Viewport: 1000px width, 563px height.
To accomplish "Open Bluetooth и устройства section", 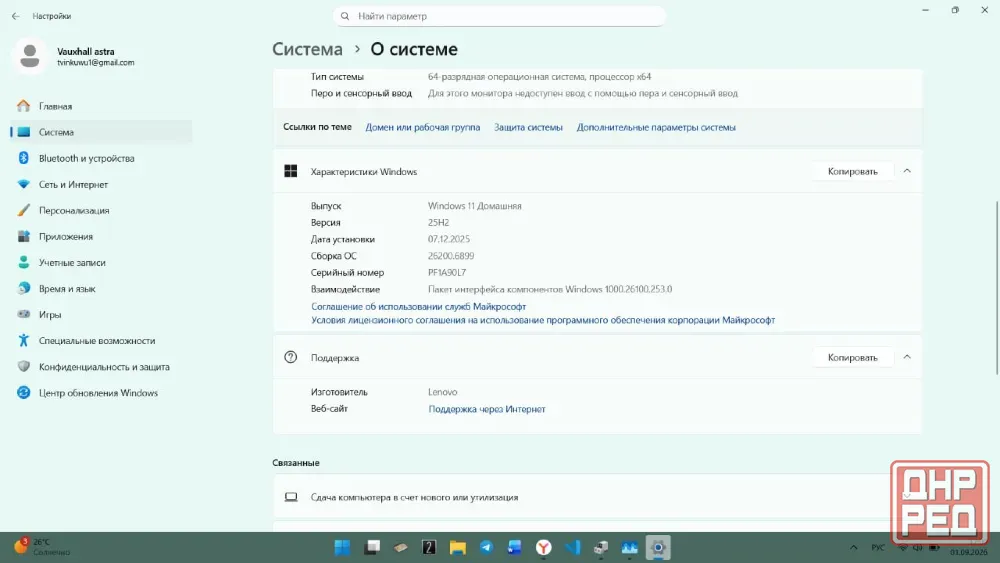I will tap(101, 158).
